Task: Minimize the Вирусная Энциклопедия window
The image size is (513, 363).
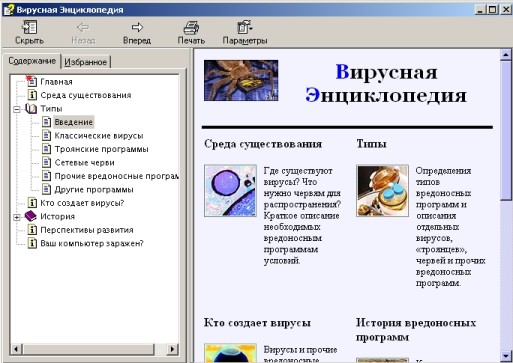Action: (480, 10)
